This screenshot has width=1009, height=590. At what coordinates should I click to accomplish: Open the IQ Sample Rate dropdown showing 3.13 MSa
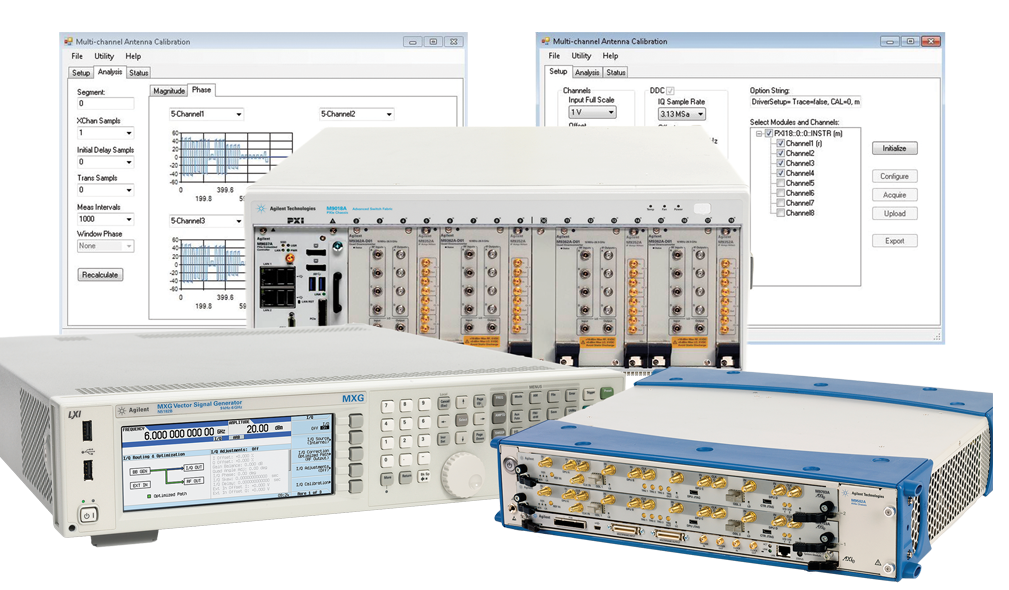[681, 114]
